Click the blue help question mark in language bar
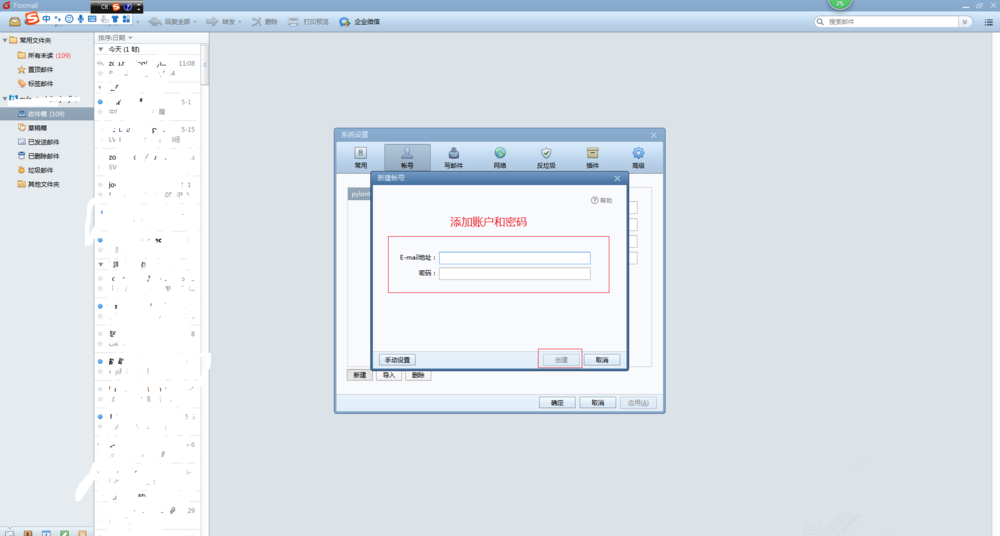The width and height of the screenshot is (1000, 536). [x=128, y=7]
